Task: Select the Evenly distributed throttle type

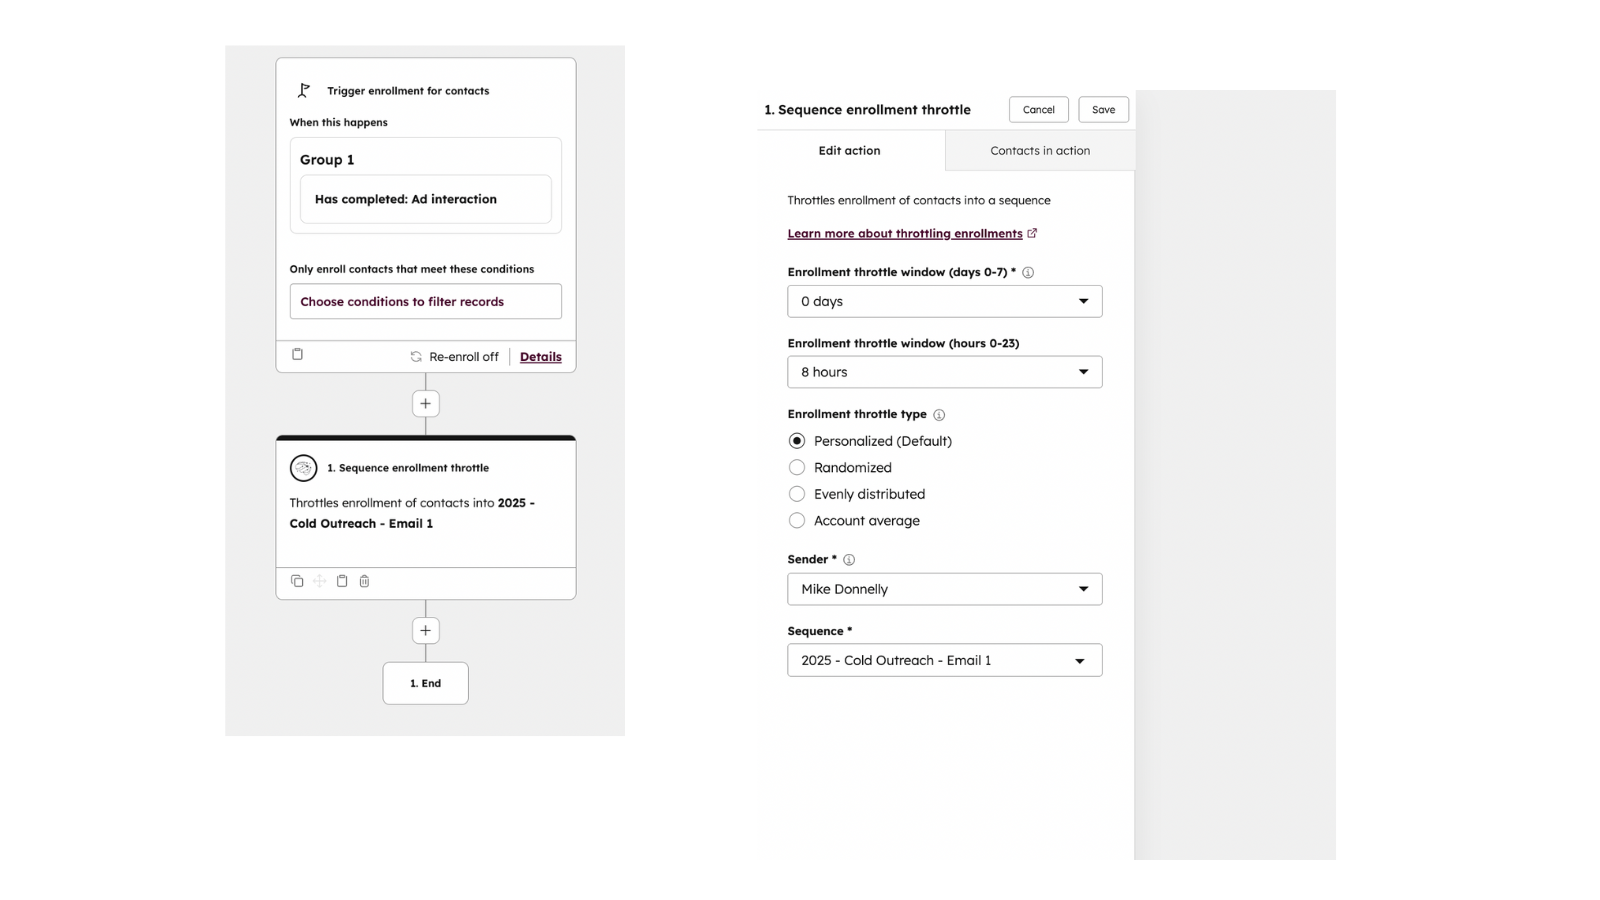Action: pos(797,493)
